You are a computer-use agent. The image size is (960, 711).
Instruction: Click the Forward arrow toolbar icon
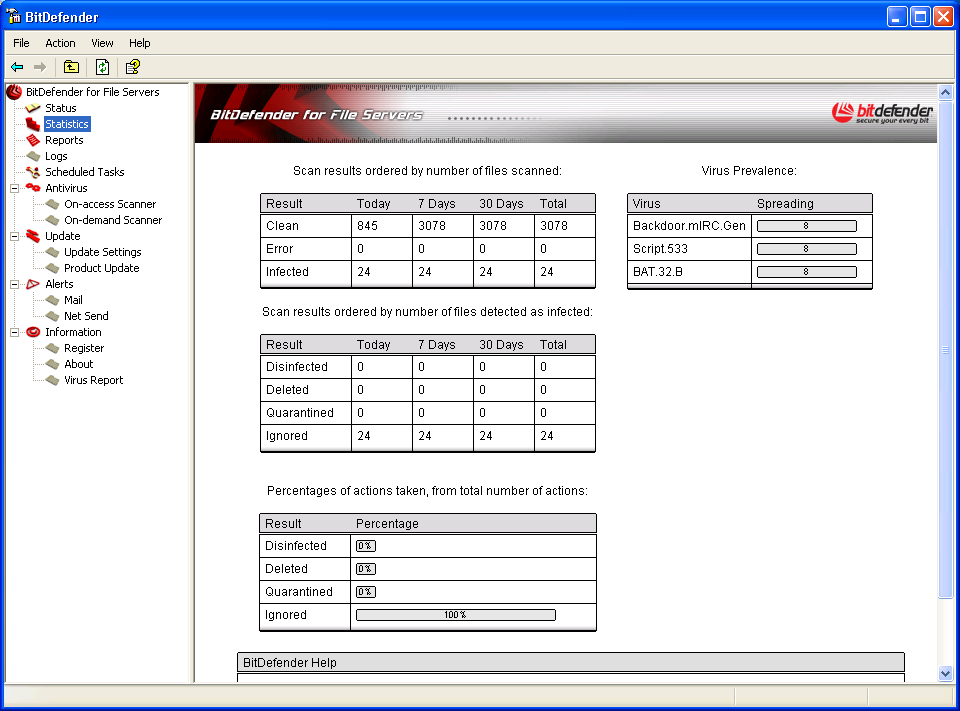(x=40, y=67)
